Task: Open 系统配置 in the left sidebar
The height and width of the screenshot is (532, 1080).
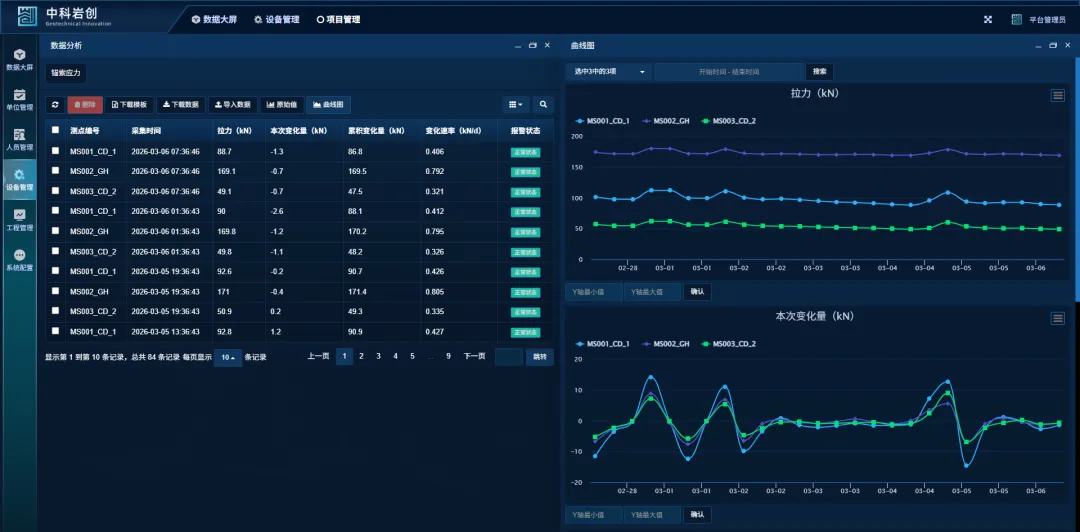Action: 19,260
